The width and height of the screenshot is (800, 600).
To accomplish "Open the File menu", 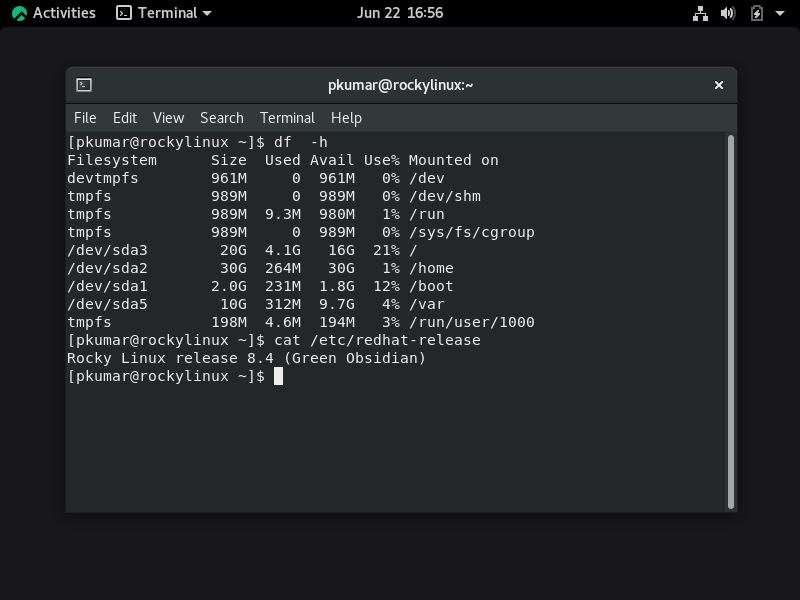I will [85, 118].
